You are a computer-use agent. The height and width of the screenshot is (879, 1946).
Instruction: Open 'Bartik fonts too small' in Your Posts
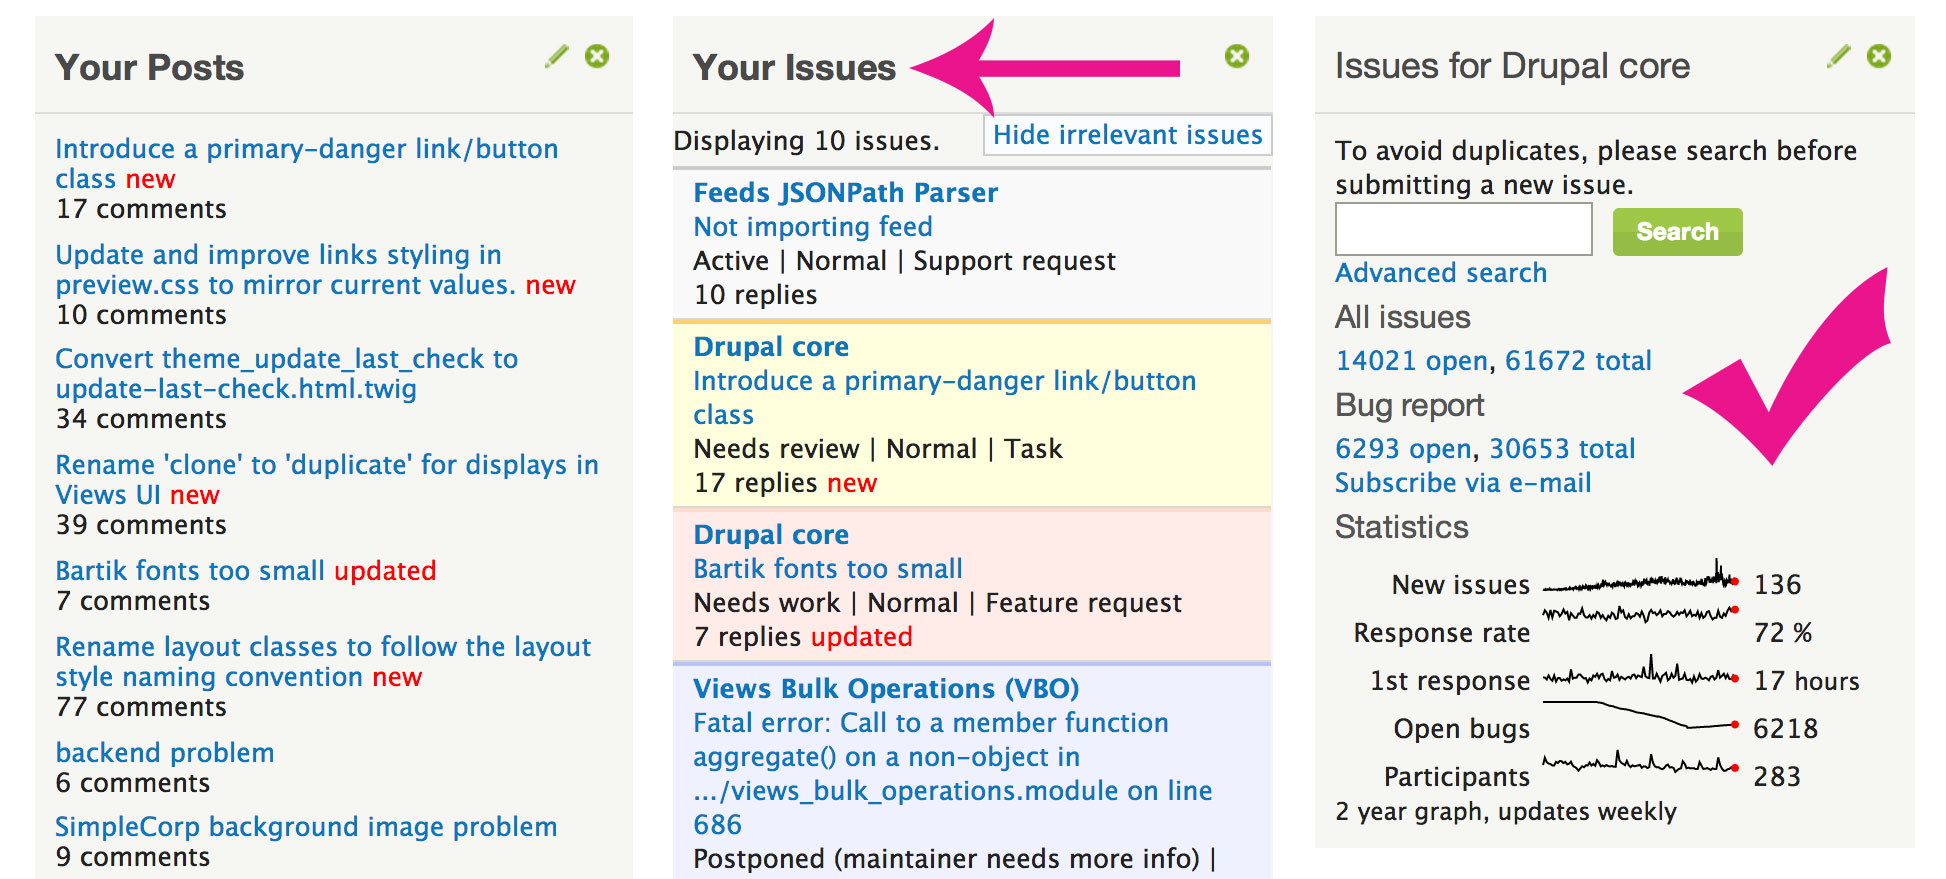pyautogui.click(x=190, y=571)
